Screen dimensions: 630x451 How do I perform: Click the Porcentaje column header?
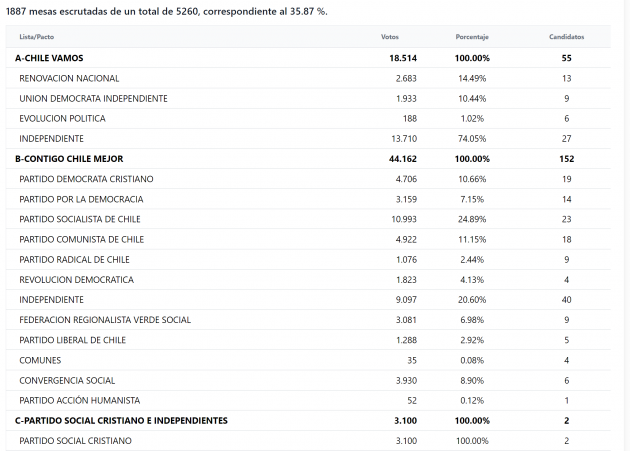tap(472, 37)
